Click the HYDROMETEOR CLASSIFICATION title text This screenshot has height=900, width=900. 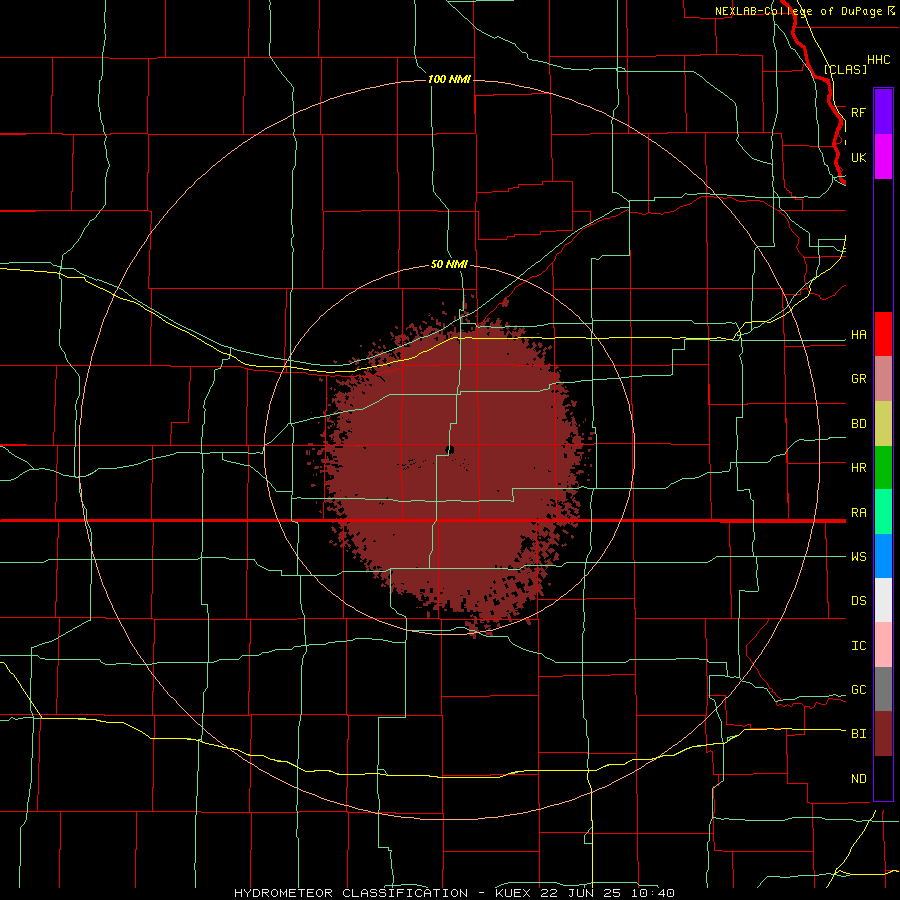(x=351, y=893)
